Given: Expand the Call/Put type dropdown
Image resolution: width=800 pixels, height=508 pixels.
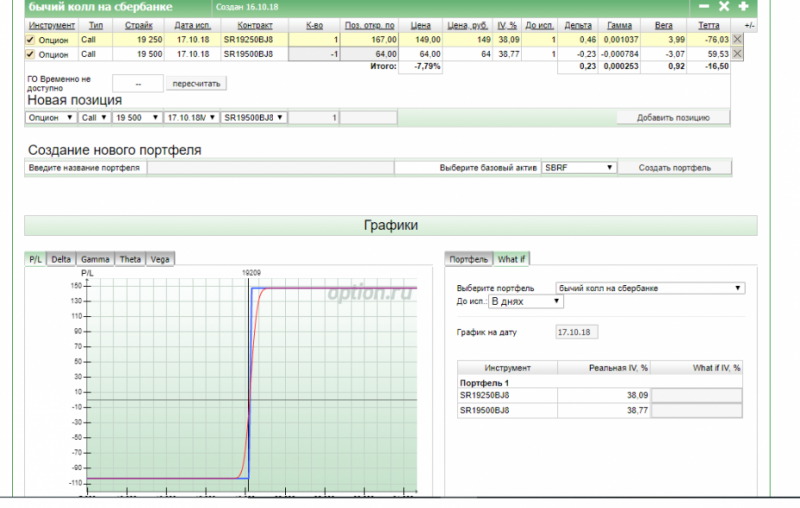Looking at the screenshot, I should 94,118.
